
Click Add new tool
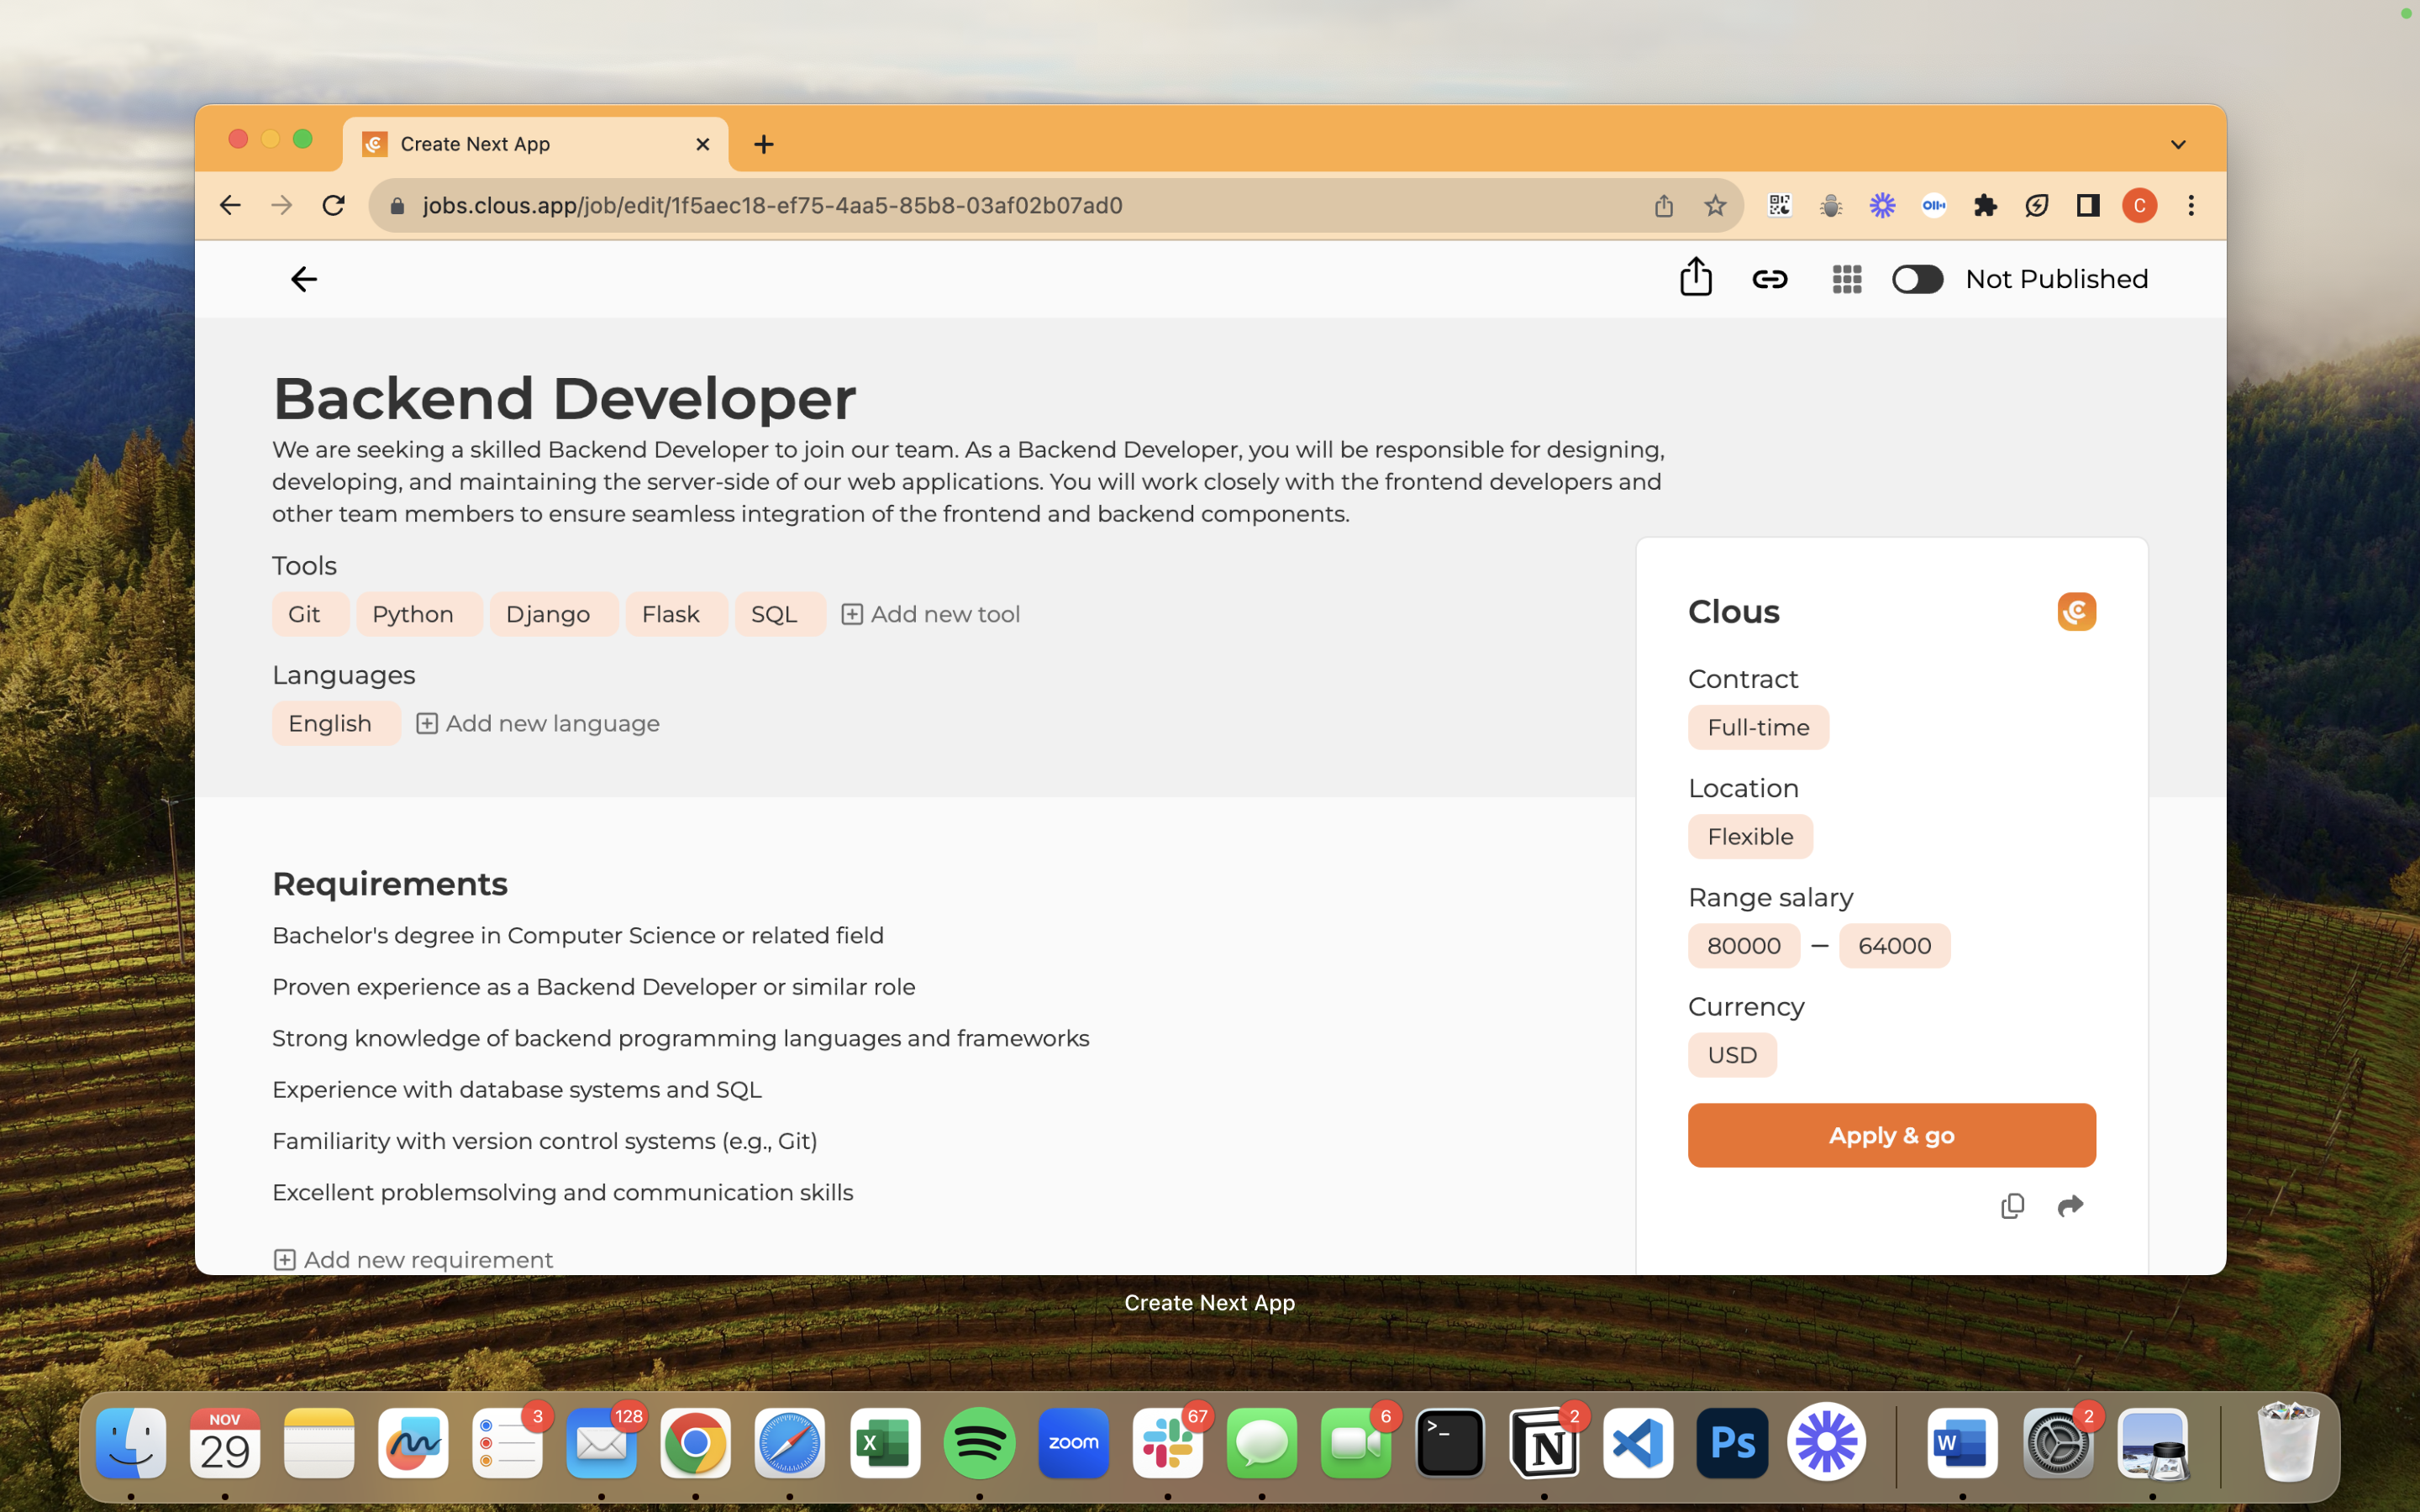(931, 614)
